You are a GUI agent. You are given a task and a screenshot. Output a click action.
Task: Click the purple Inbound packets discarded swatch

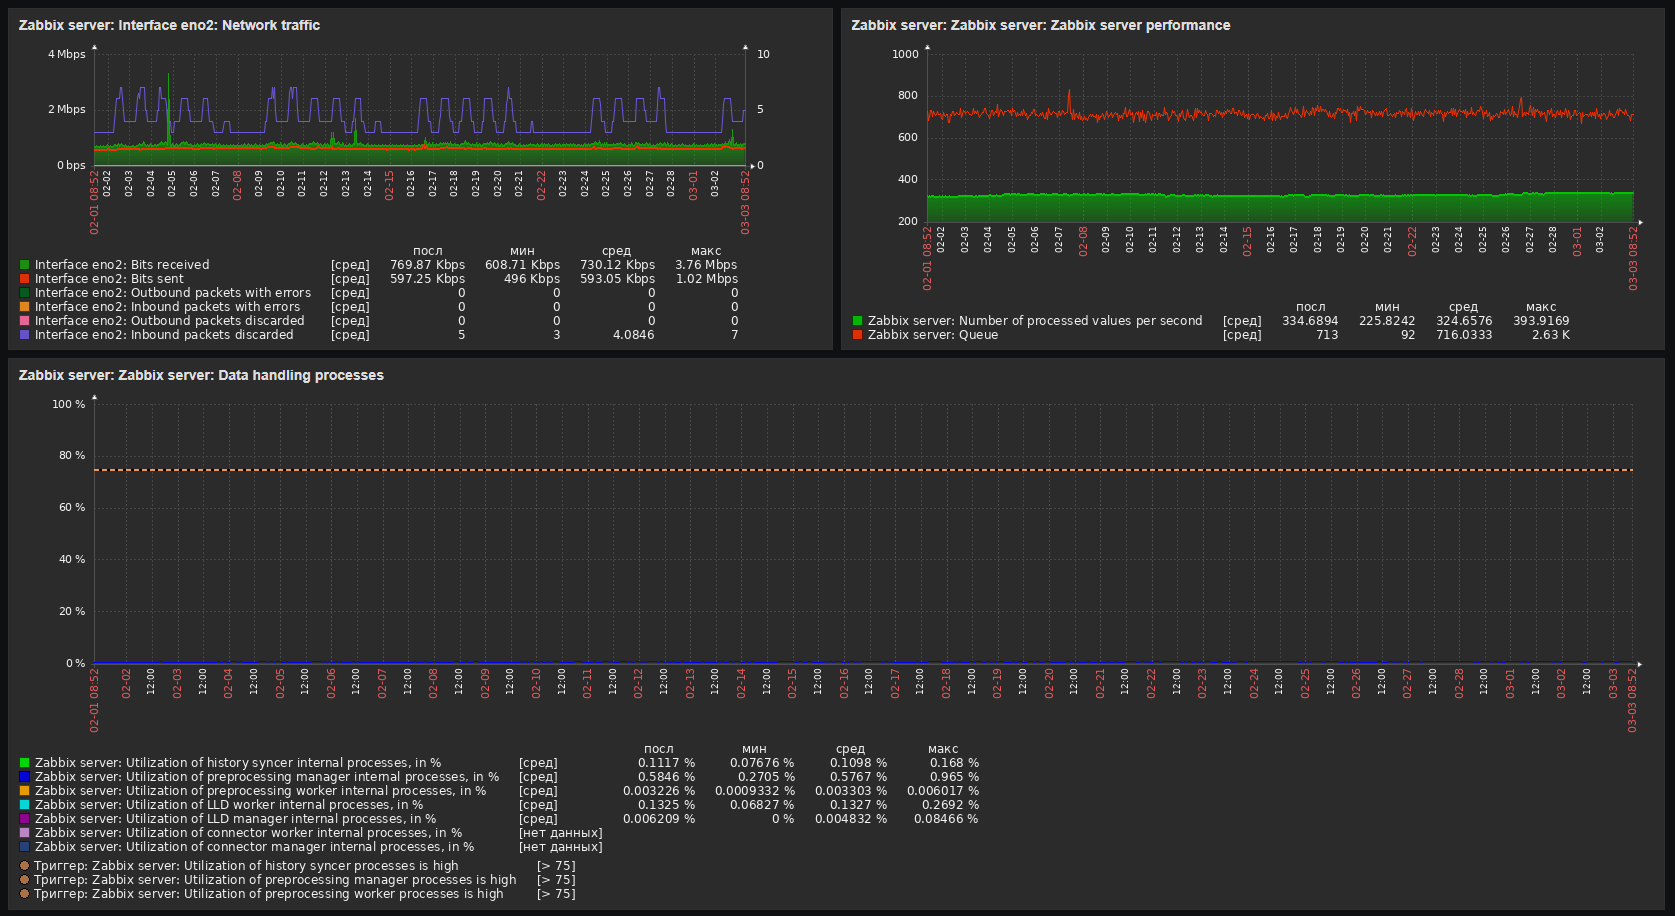(x=24, y=335)
